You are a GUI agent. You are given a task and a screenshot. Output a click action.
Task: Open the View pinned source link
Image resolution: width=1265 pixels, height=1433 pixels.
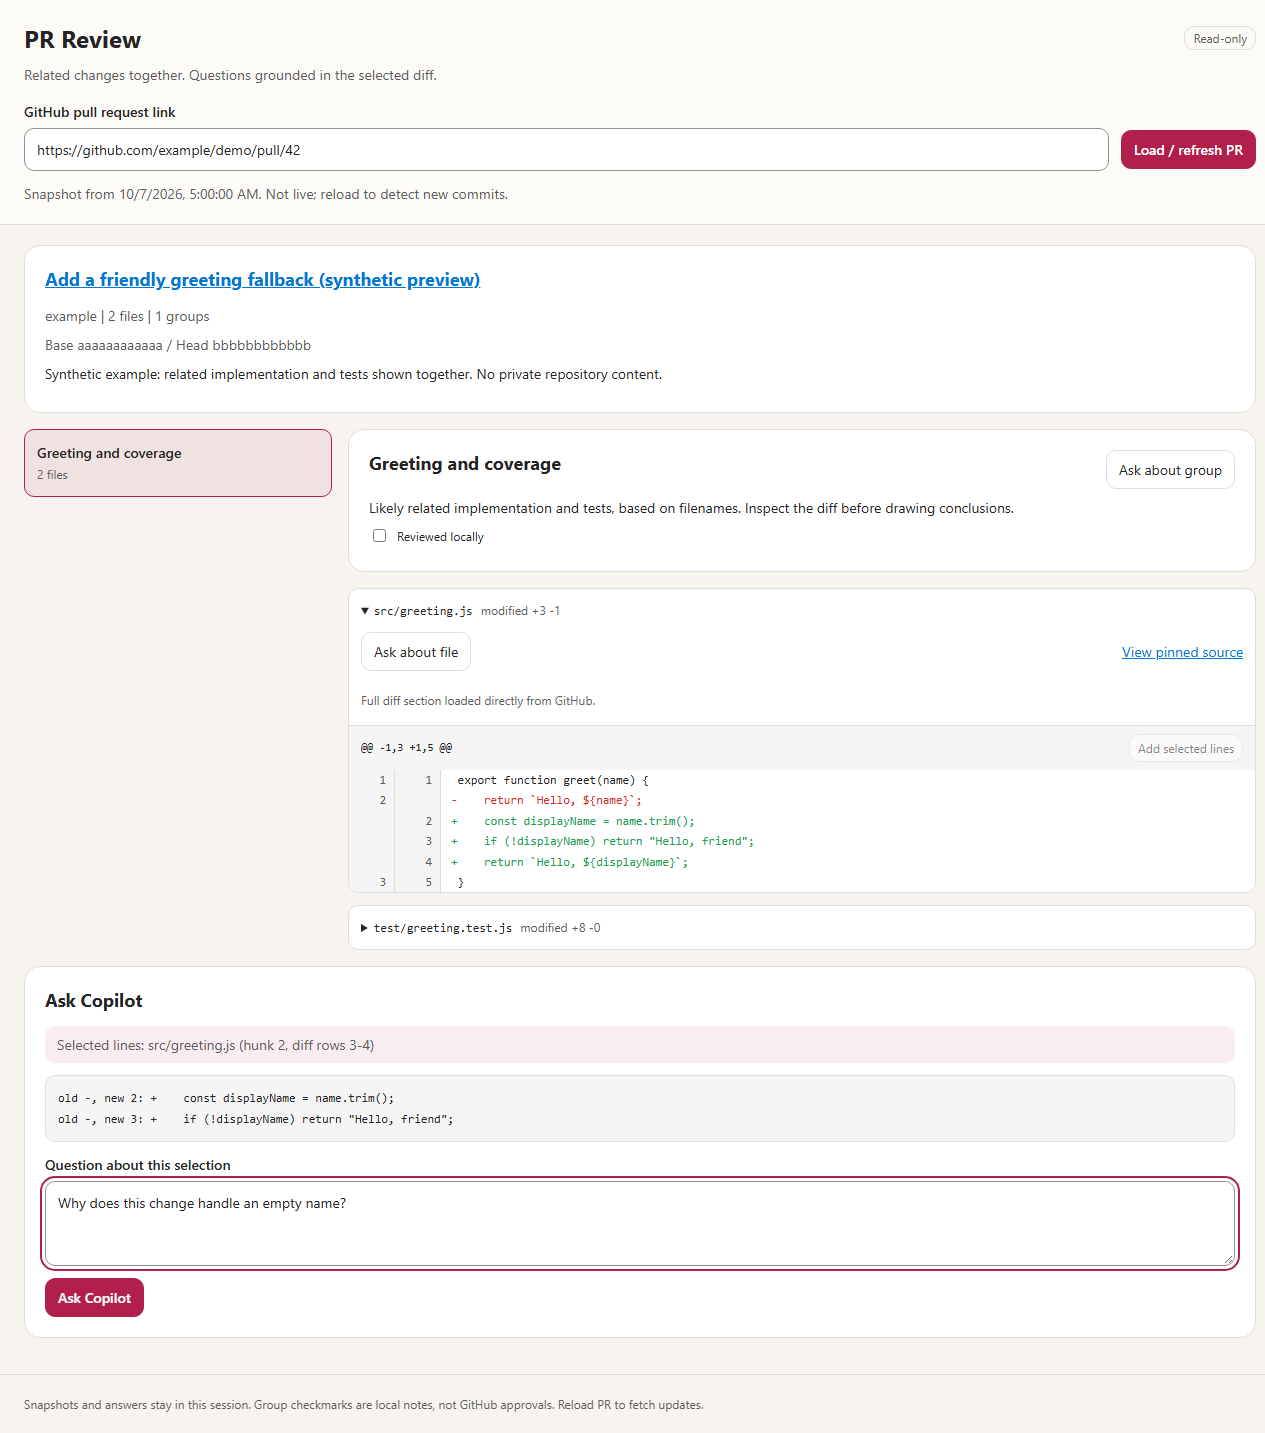1182,652
